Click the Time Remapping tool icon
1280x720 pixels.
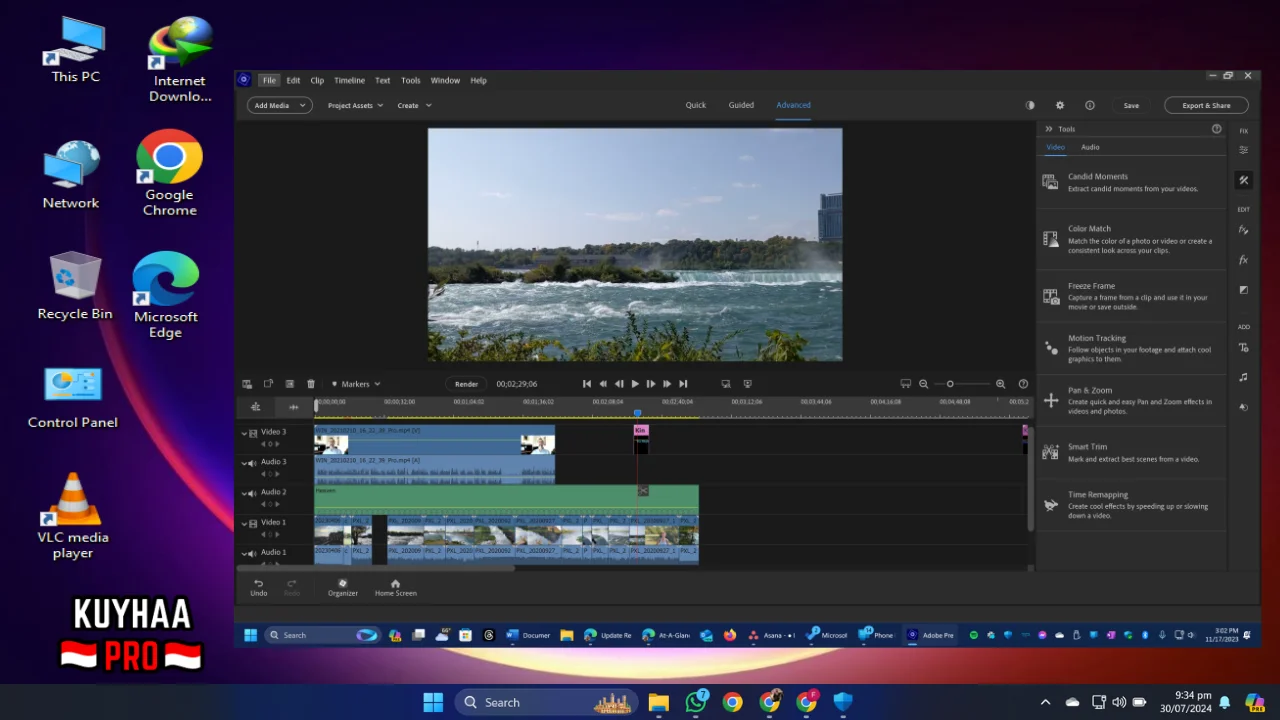[x=1050, y=504]
